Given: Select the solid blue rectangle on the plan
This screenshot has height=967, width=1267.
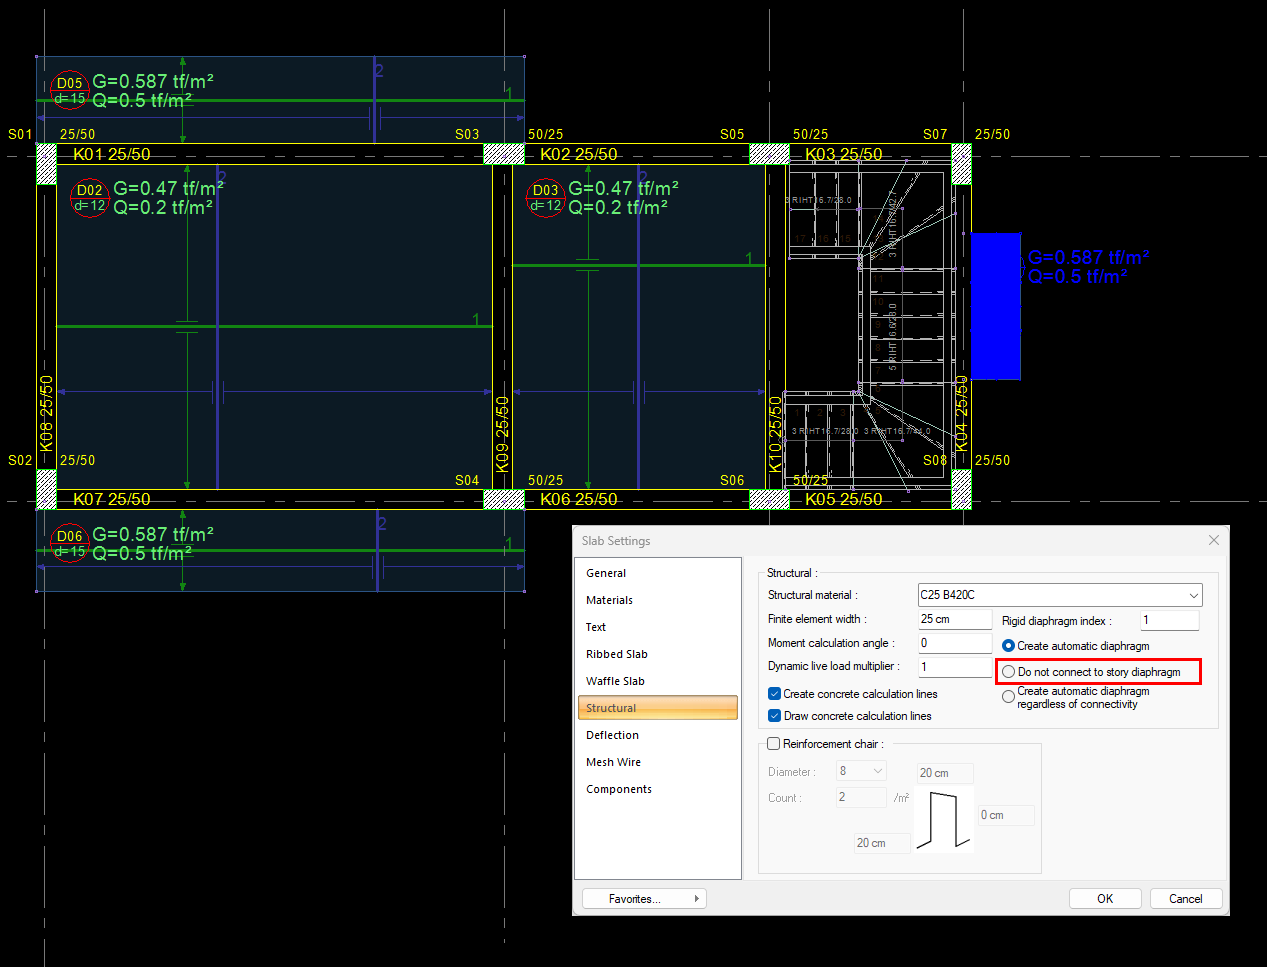Looking at the screenshot, I should 995,306.
